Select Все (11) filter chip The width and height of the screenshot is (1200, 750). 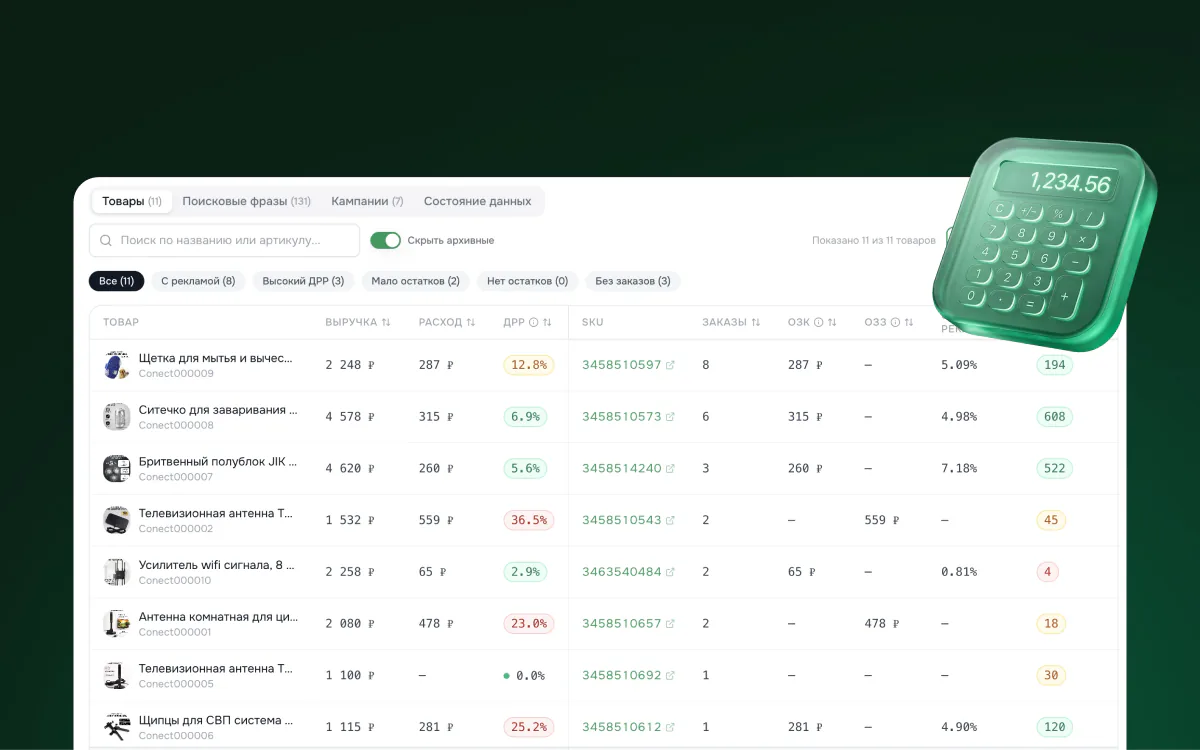coord(117,281)
